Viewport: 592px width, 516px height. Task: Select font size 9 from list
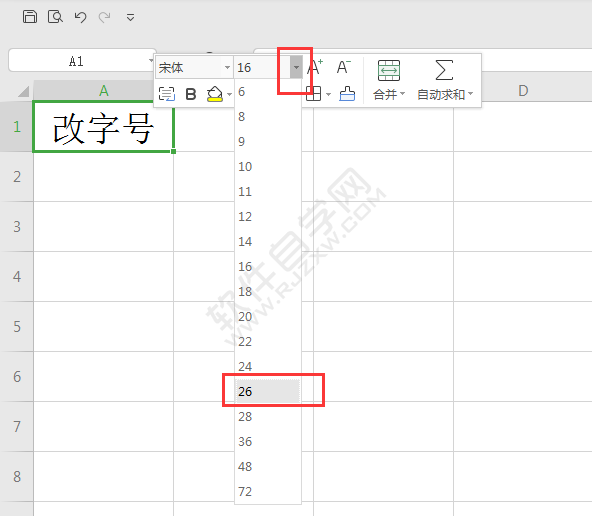tap(268, 142)
